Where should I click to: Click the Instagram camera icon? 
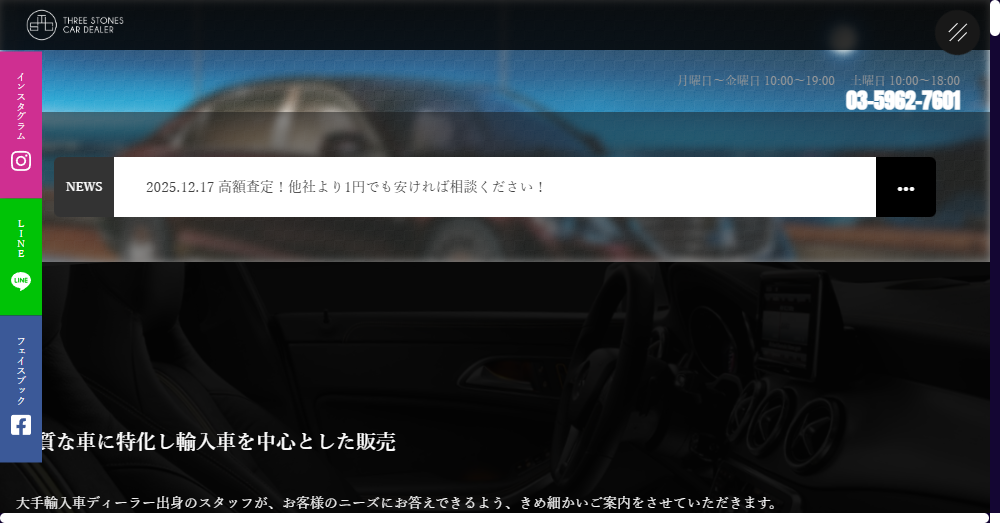click(x=21, y=160)
